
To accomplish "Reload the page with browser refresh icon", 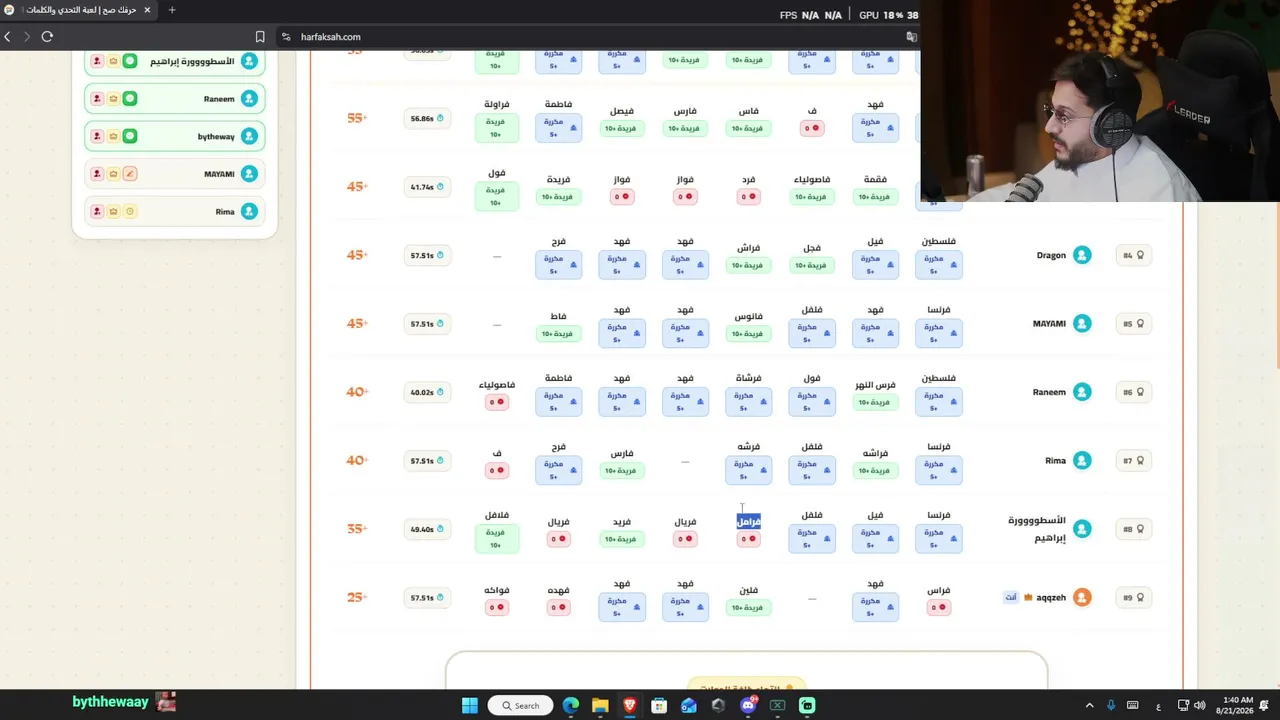I will pyautogui.click(x=47, y=37).
